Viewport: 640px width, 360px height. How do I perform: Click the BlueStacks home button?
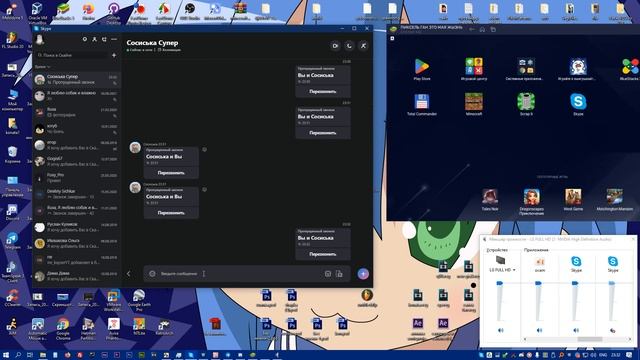[x=482, y=29]
